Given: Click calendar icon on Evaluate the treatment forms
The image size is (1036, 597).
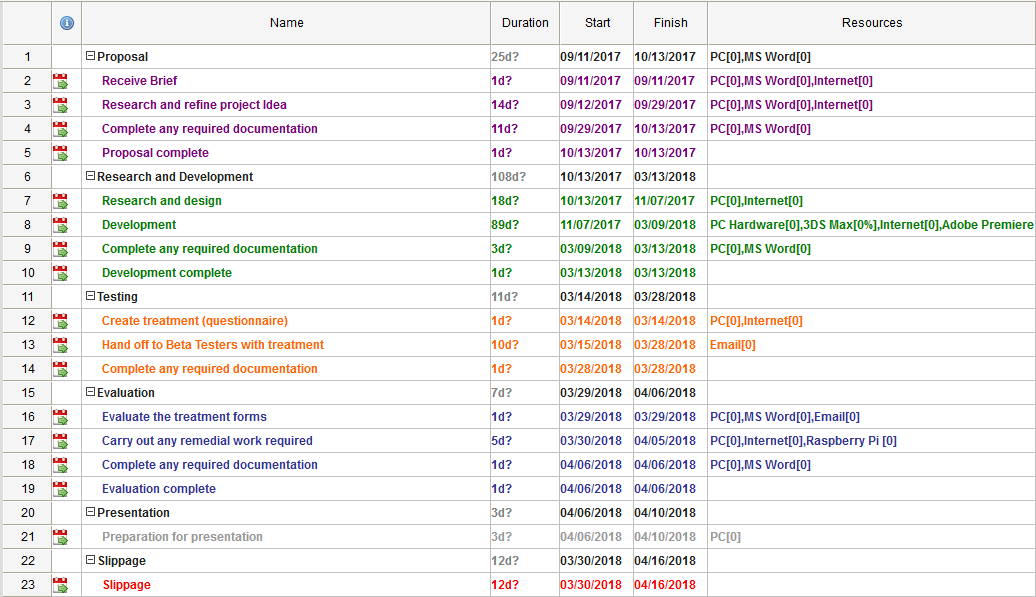Looking at the screenshot, I should (x=60, y=417).
